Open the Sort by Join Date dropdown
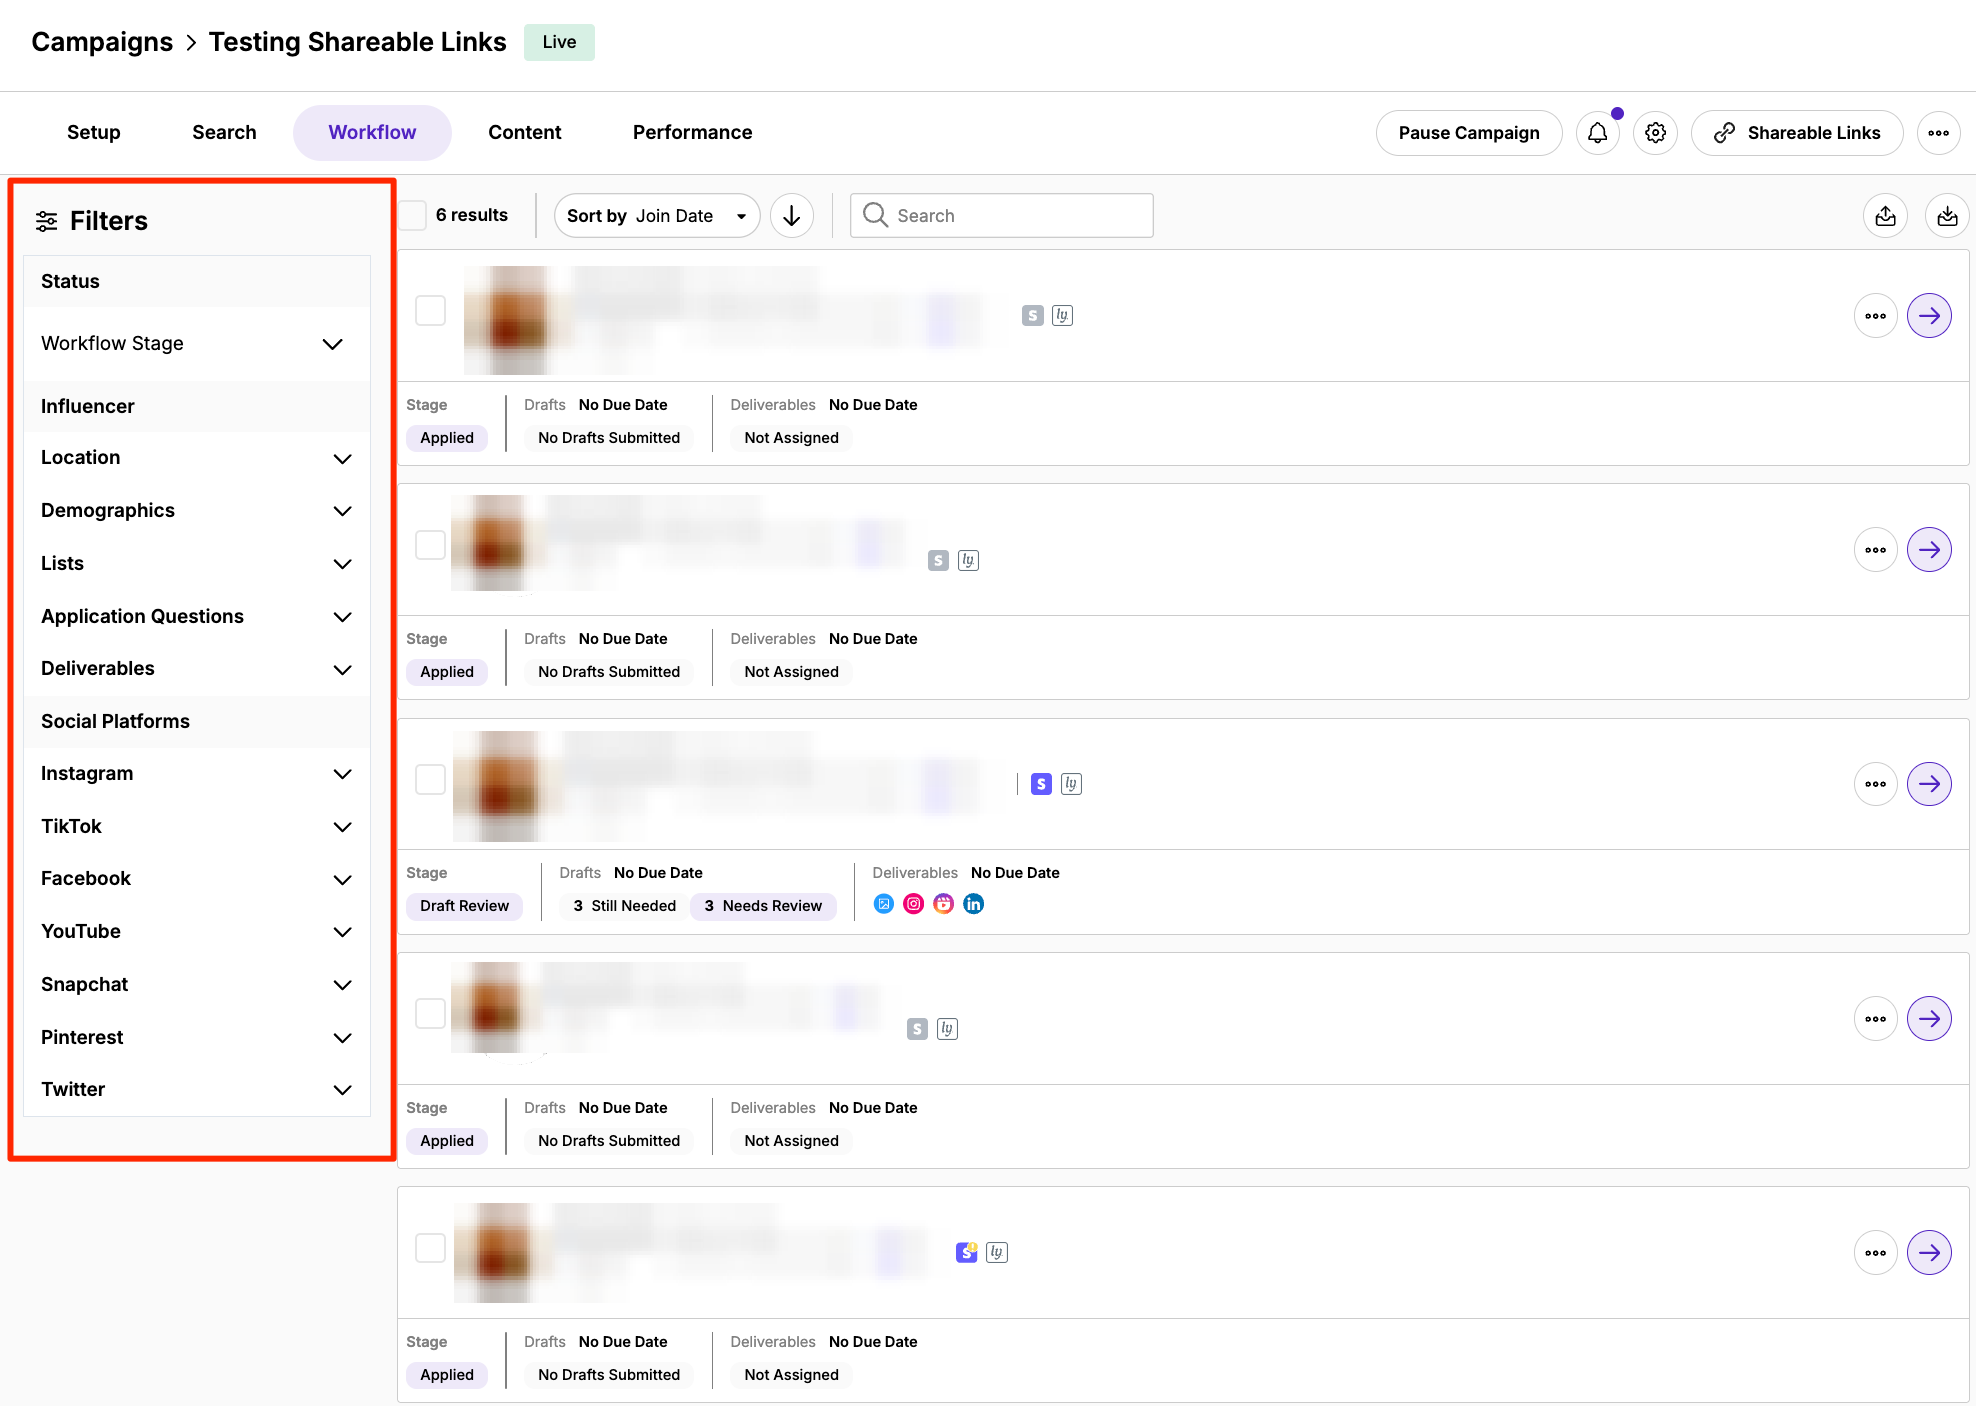The image size is (1976, 1406). click(x=657, y=216)
